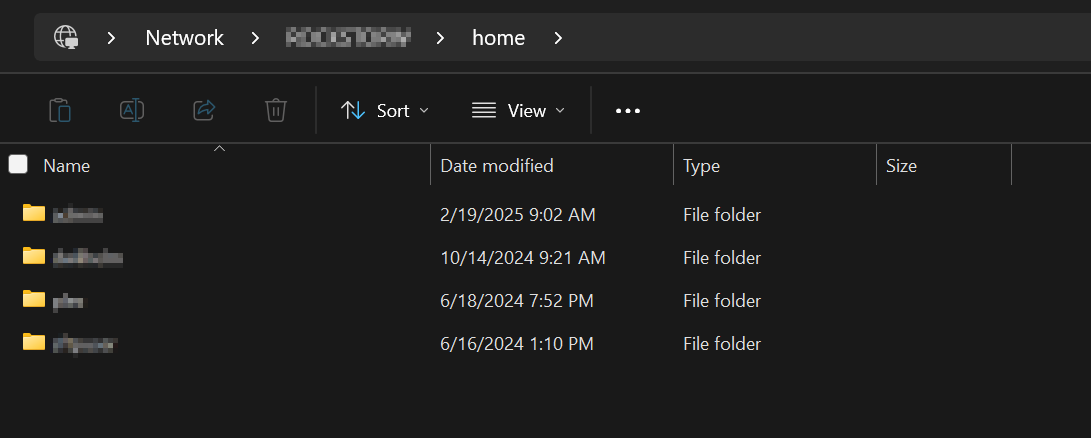
Task: Click the Size column header
Action: [x=901, y=166]
